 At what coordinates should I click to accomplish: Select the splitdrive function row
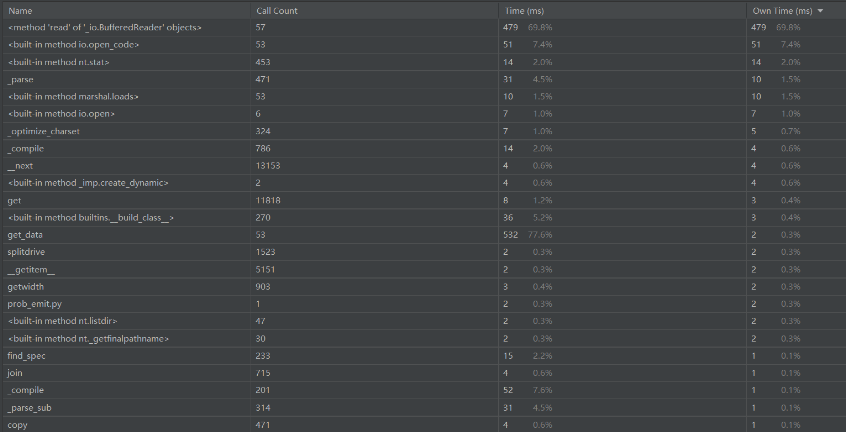pyautogui.click(x=423, y=252)
